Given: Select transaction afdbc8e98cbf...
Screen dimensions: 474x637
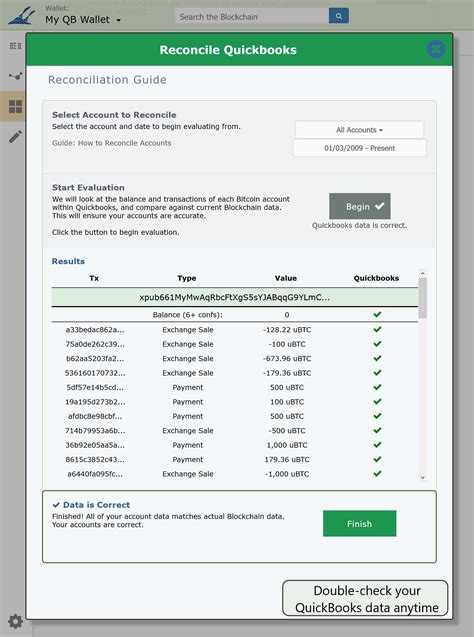Looking at the screenshot, I should tap(95, 416).
